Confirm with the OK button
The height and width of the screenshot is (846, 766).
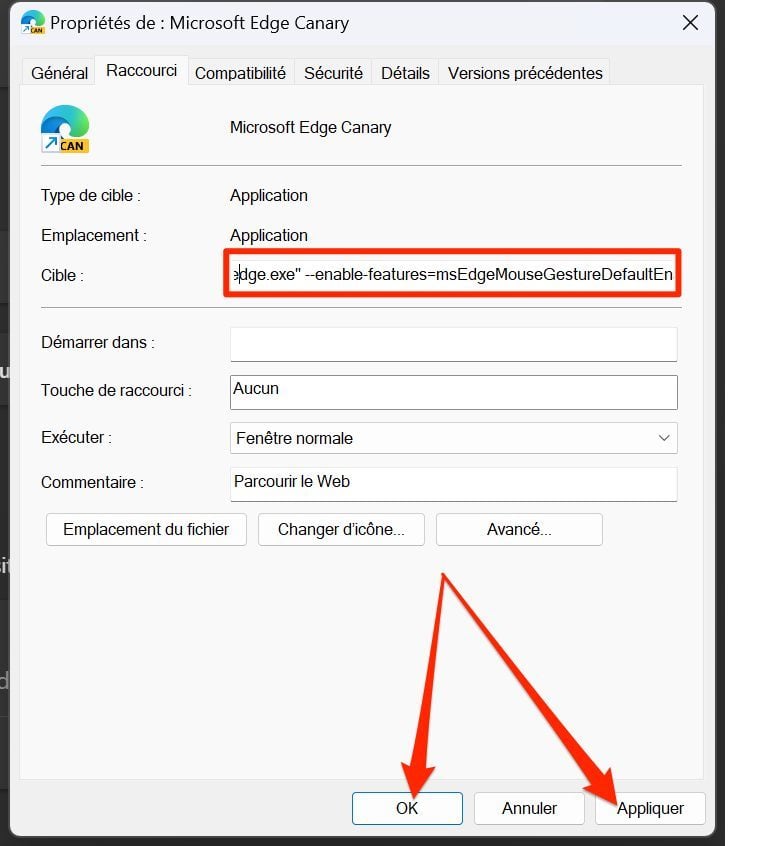tap(407, 808)
